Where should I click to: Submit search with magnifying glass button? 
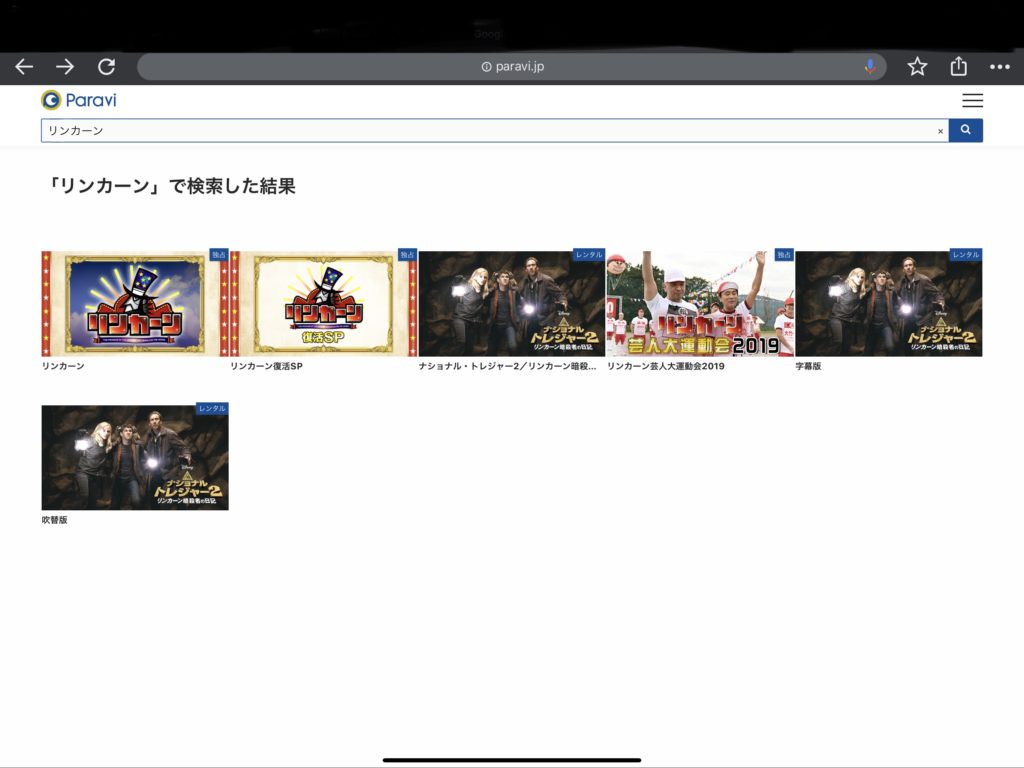[x=966, y=131]
